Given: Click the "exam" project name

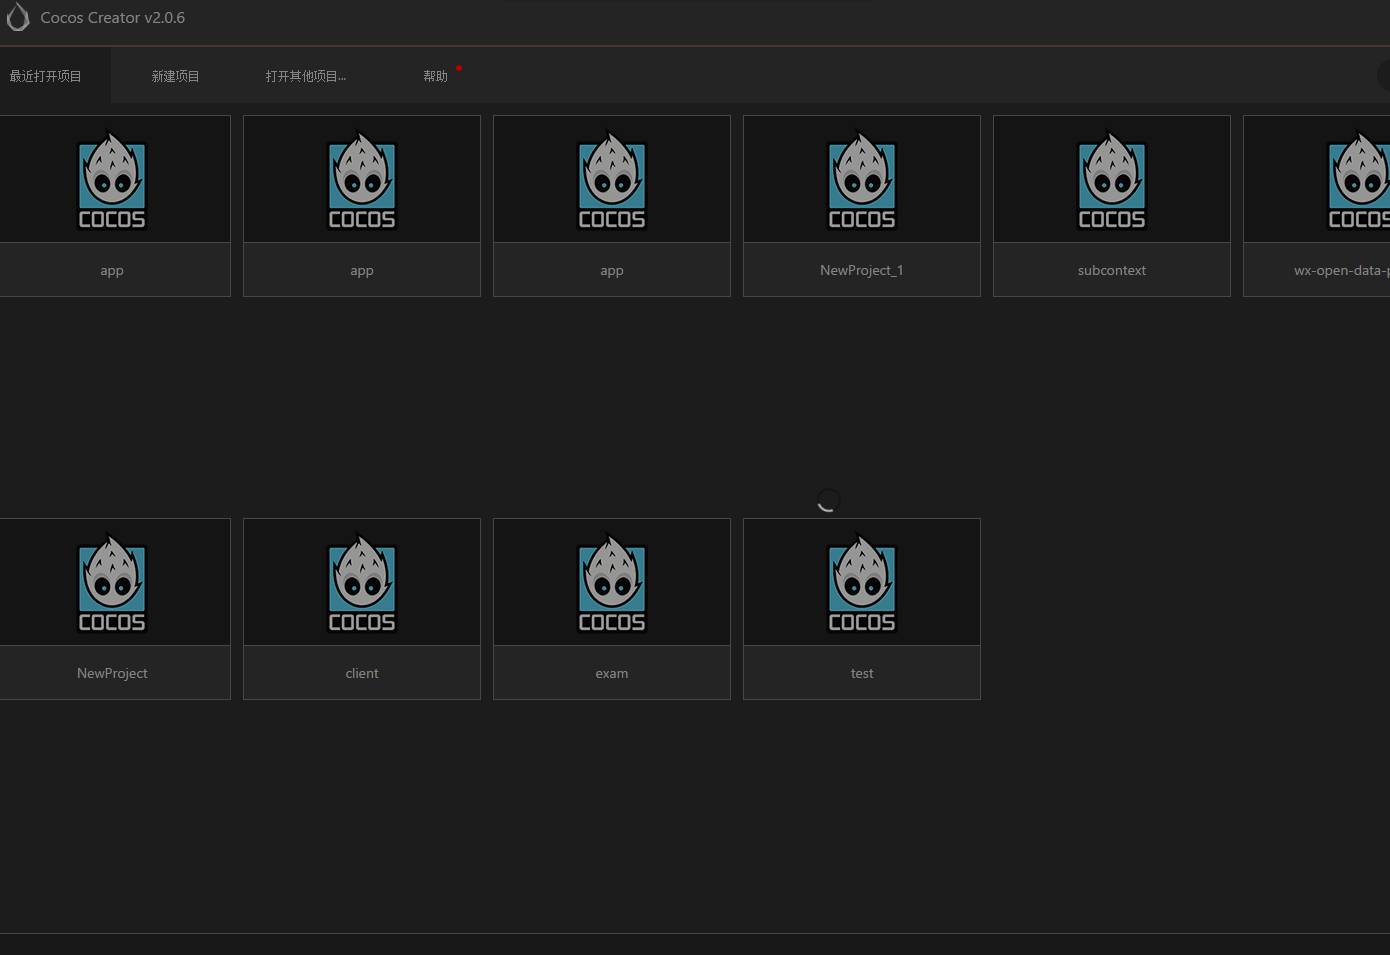Looking at the screenshot, I should 612,673.
